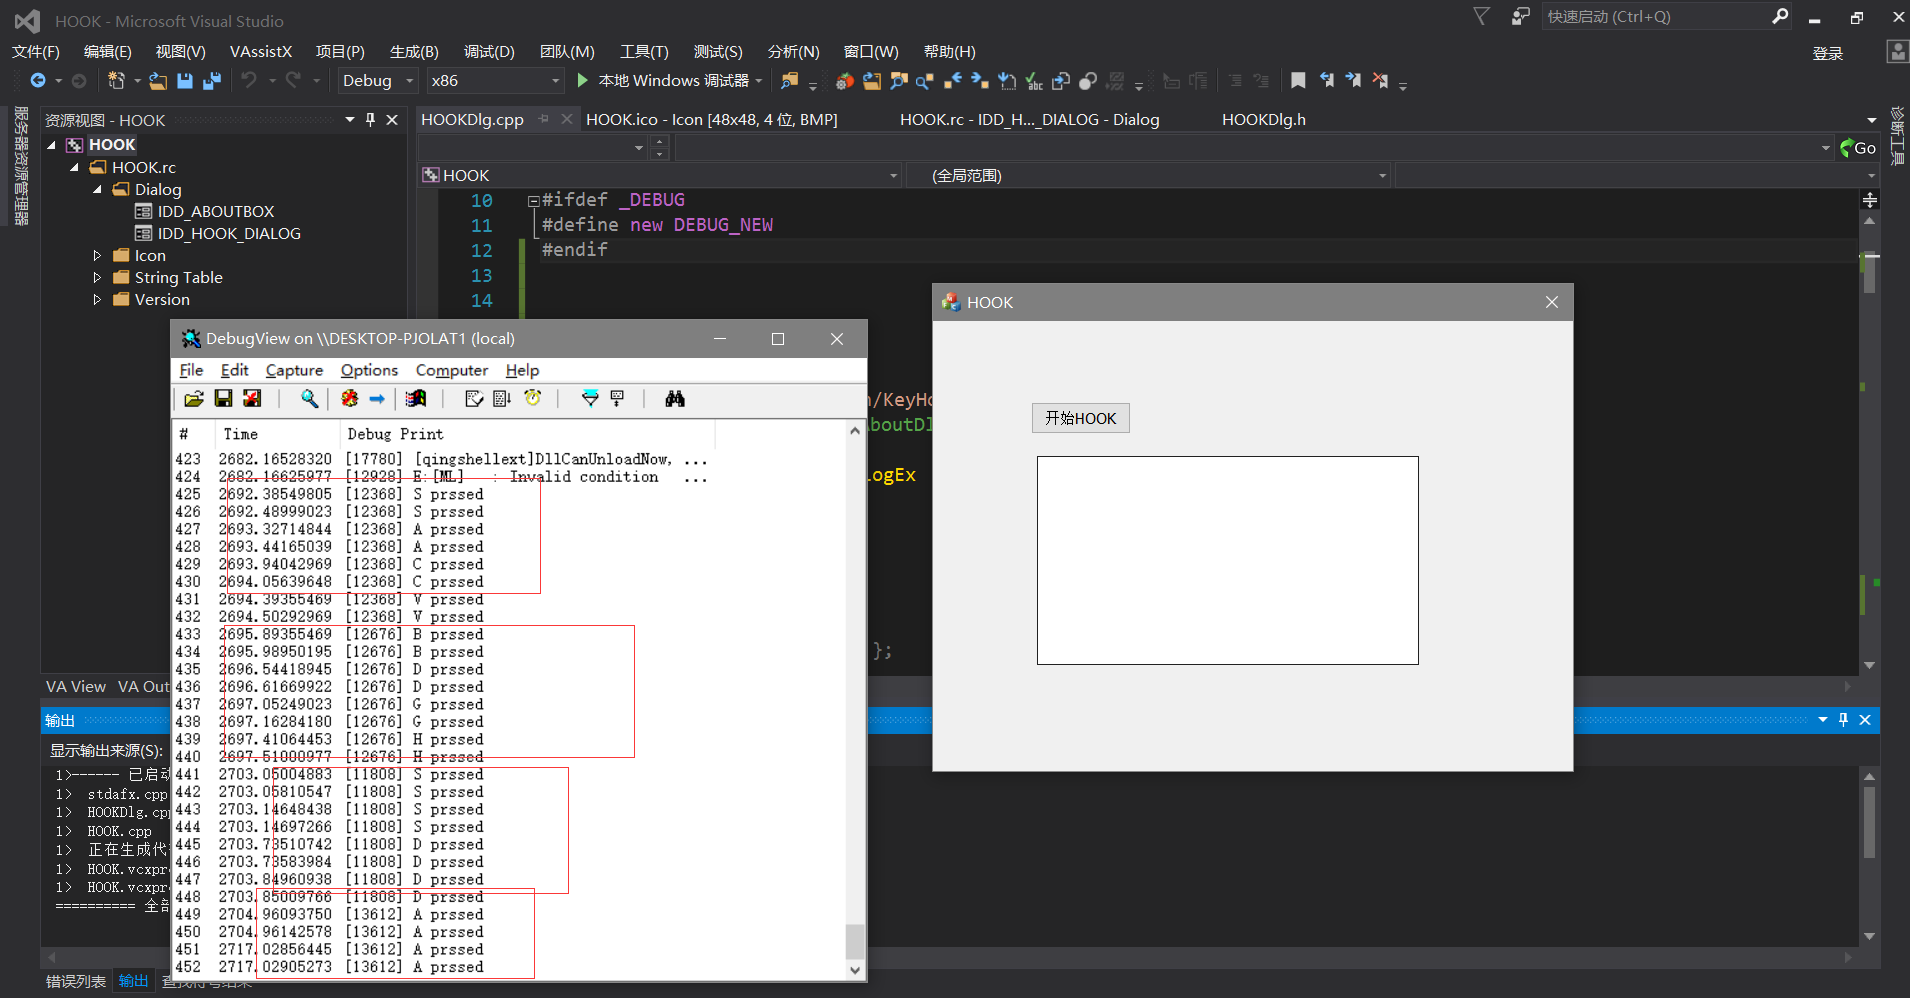Click the history depth icon in DebugView

coord(618,399)
